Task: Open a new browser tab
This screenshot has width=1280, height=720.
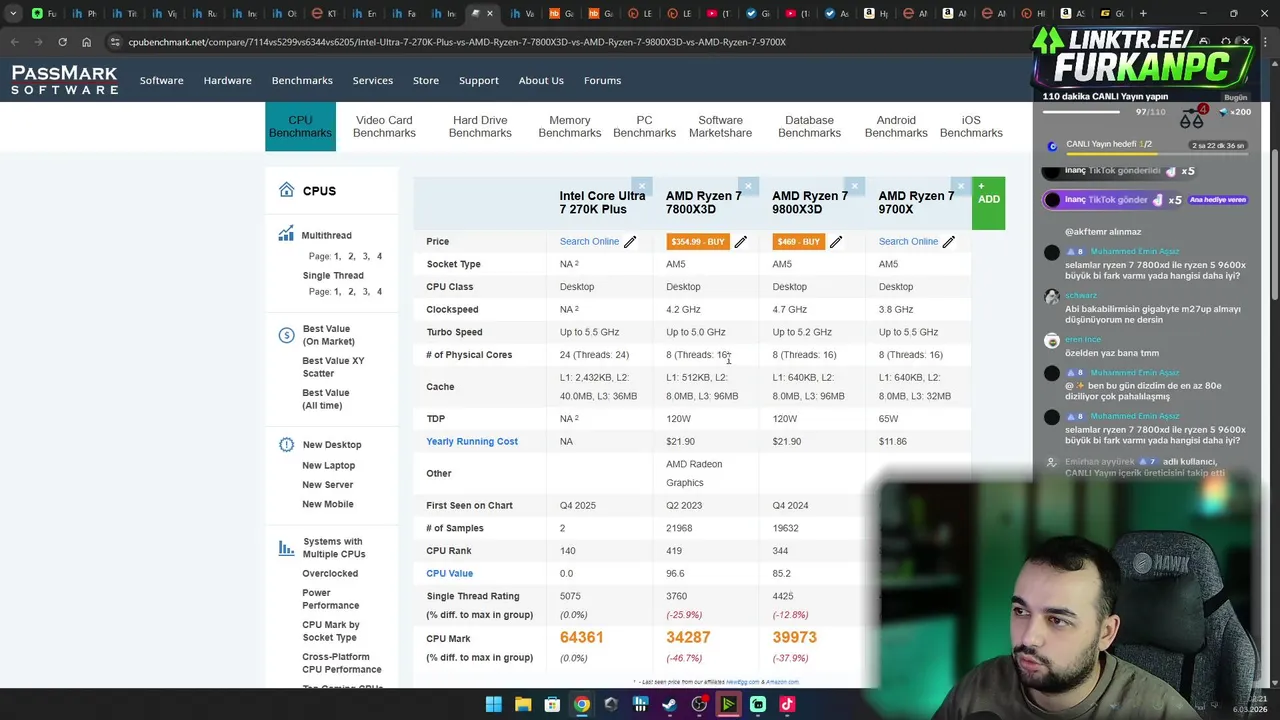Action: 1144,13
